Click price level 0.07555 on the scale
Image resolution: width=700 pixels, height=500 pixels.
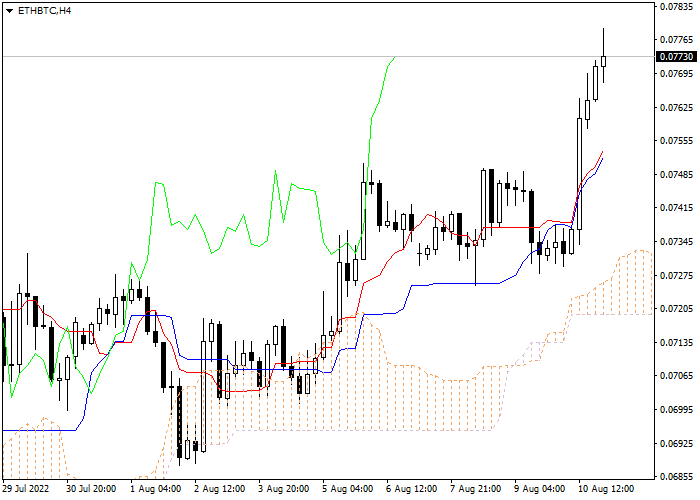[677, 141]
